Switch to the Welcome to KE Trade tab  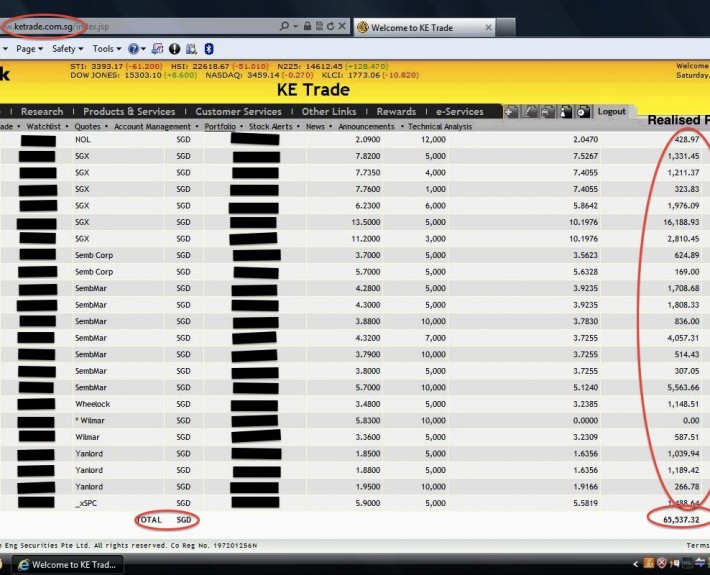[405, 27]
